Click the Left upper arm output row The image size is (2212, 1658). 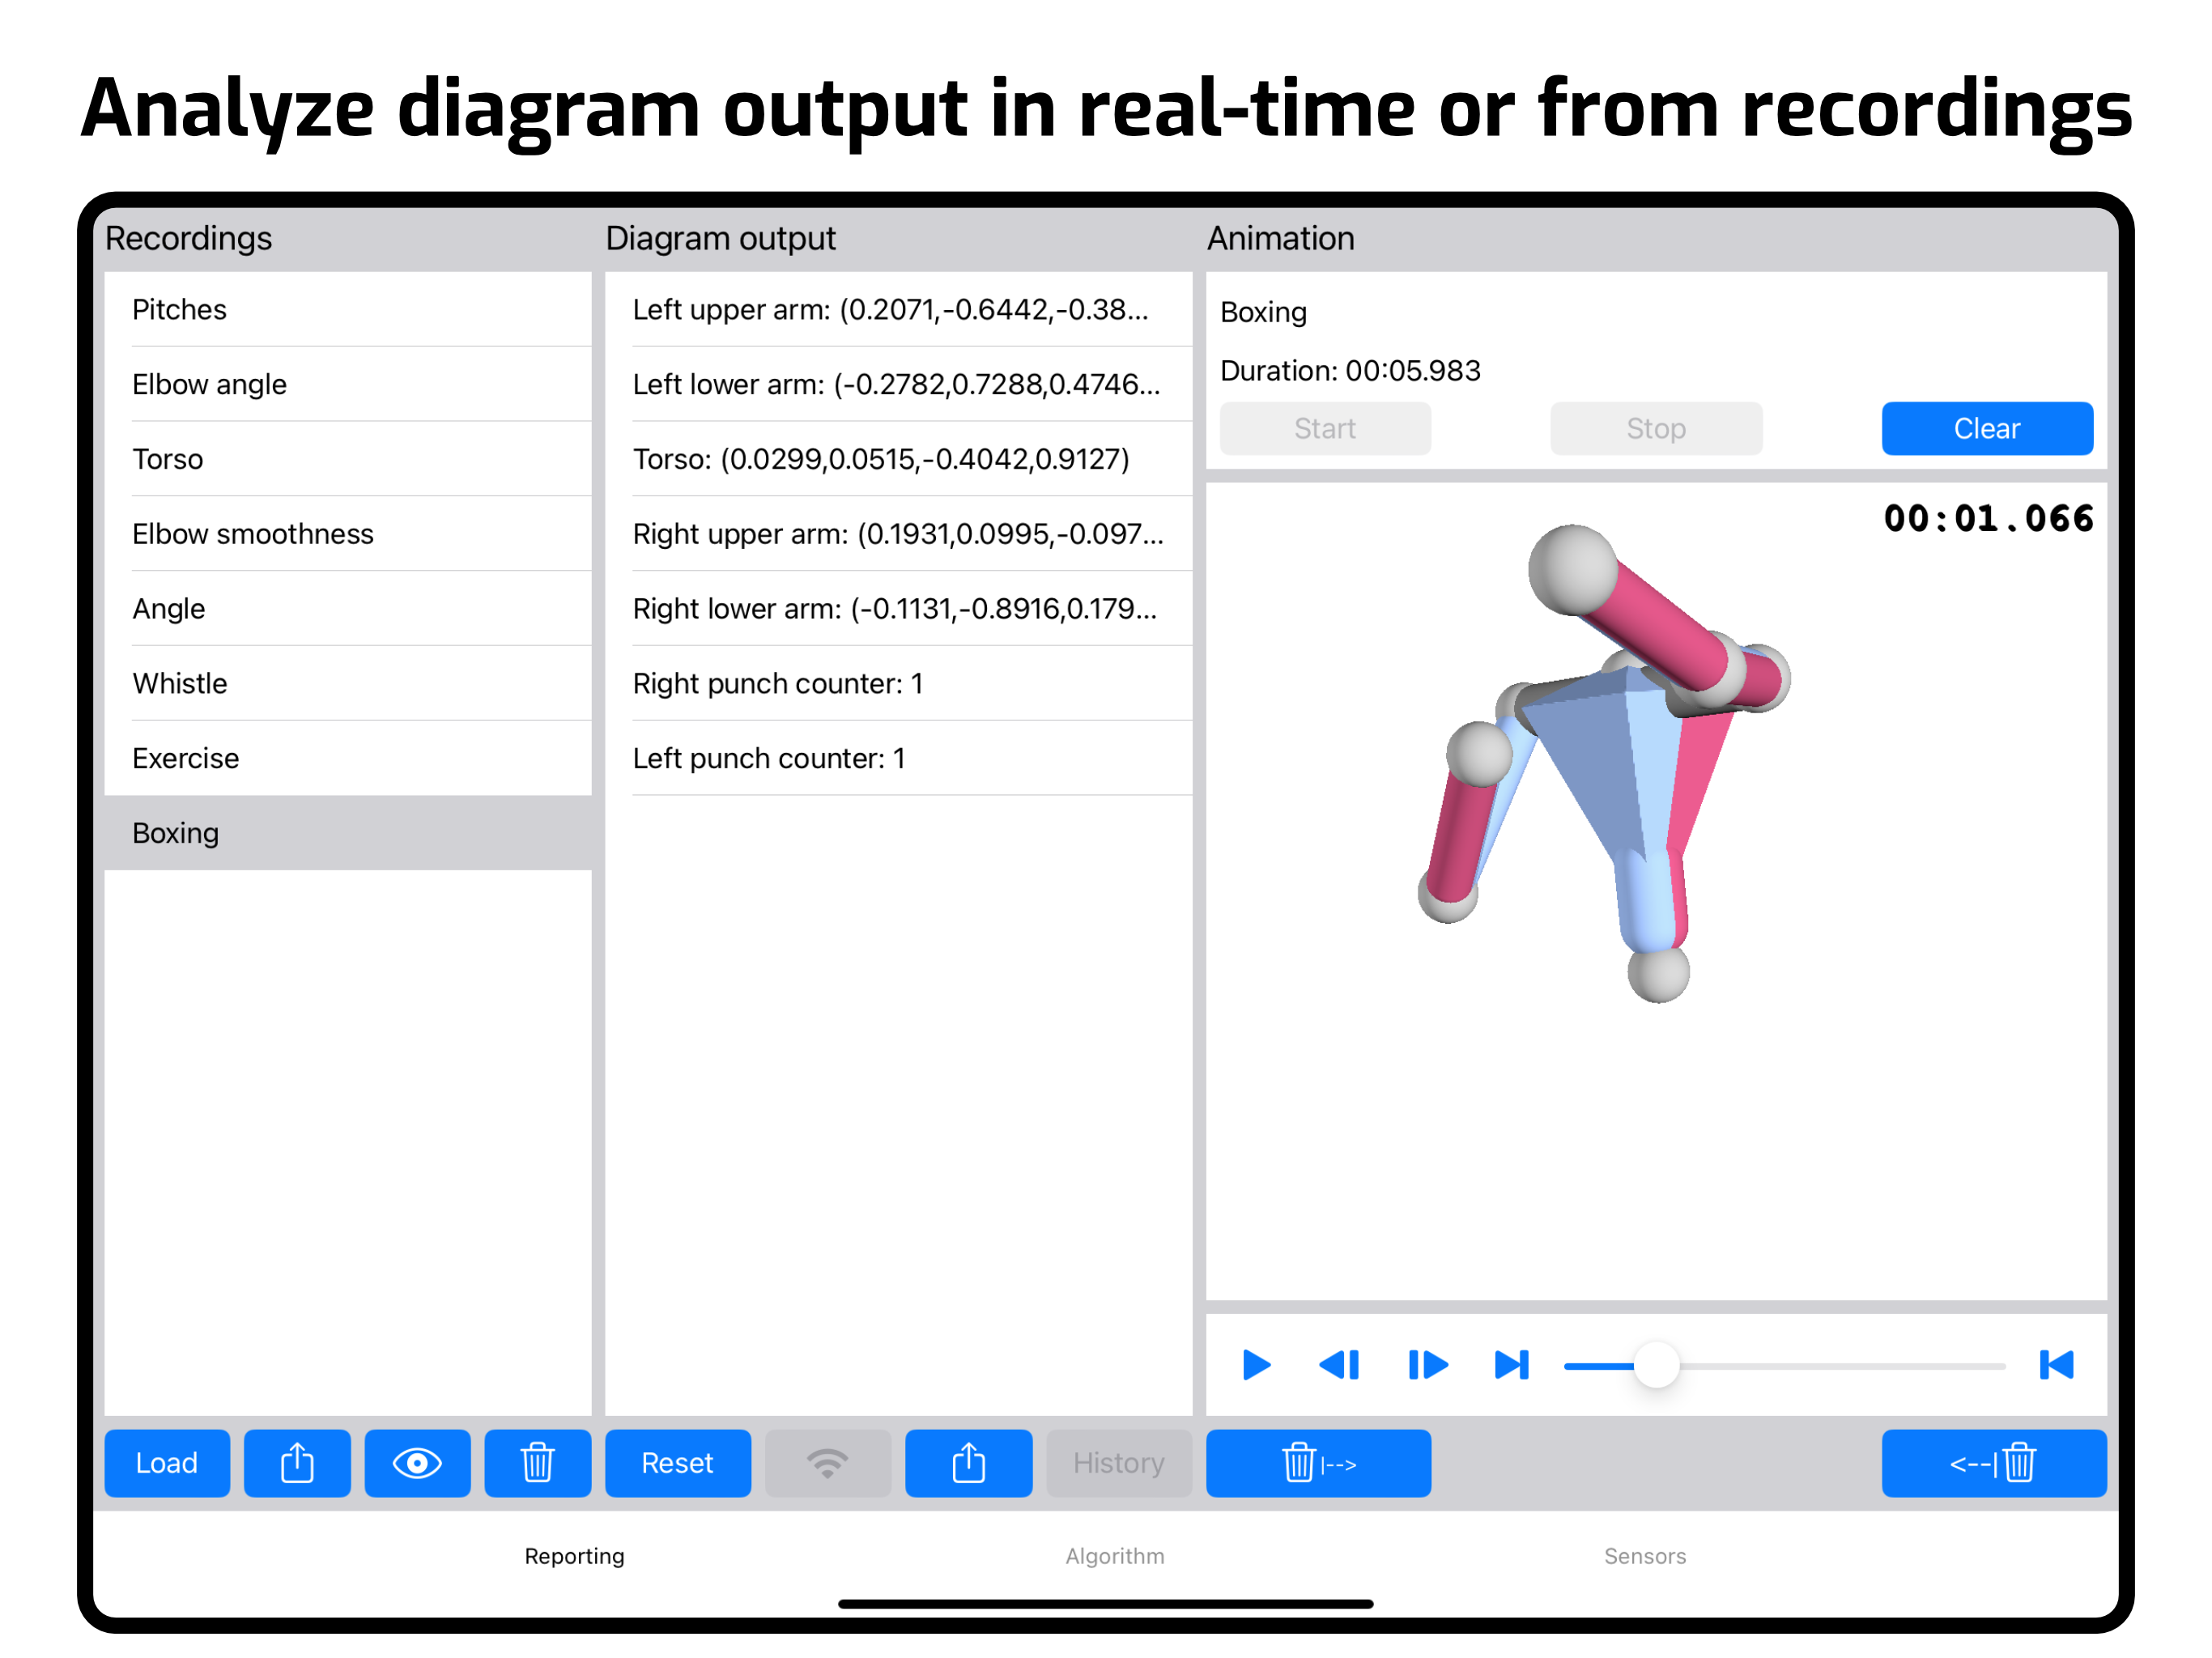point(899,310)
